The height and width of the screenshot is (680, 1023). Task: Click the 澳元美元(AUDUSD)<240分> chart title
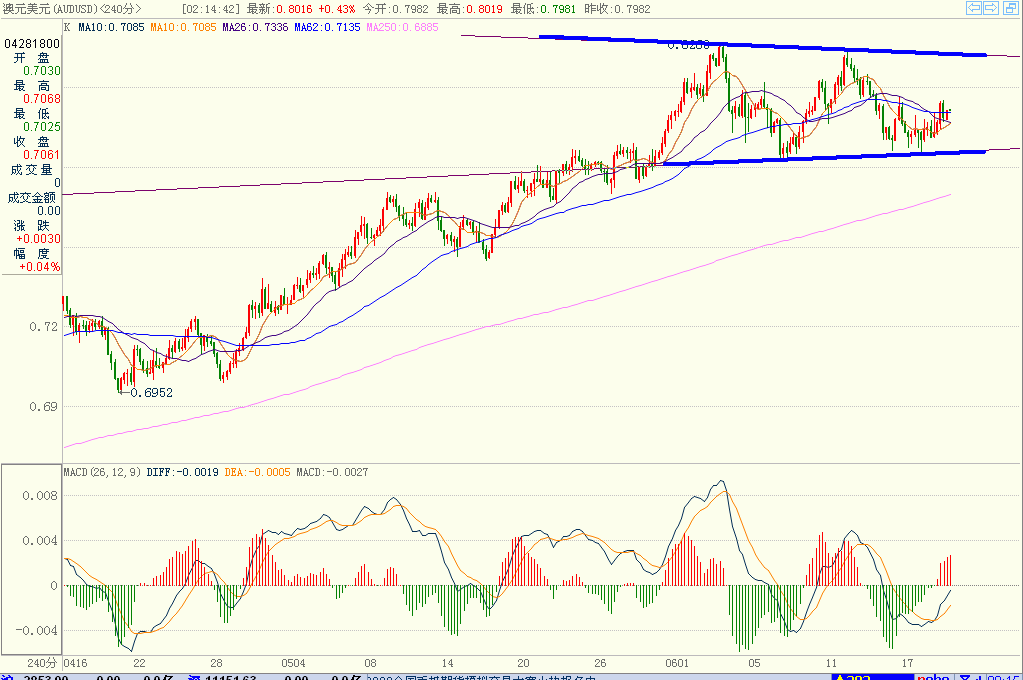point(72,8)
